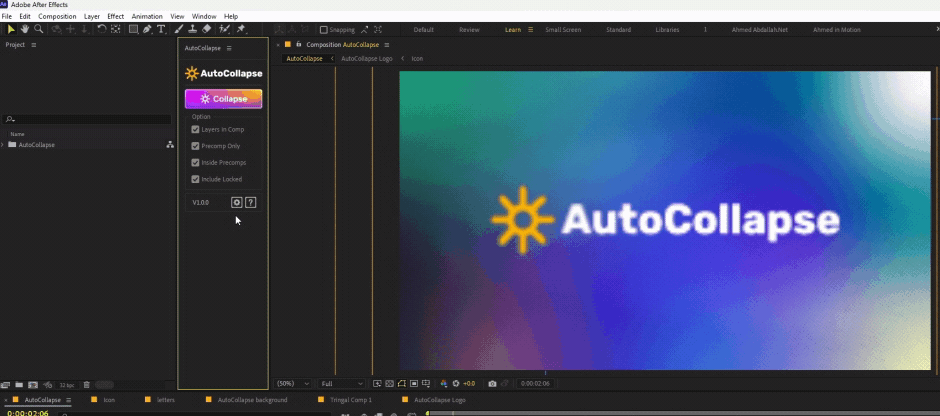
Task: Adjust the +0.0 exposure value
Action: [x=469, y=384]
